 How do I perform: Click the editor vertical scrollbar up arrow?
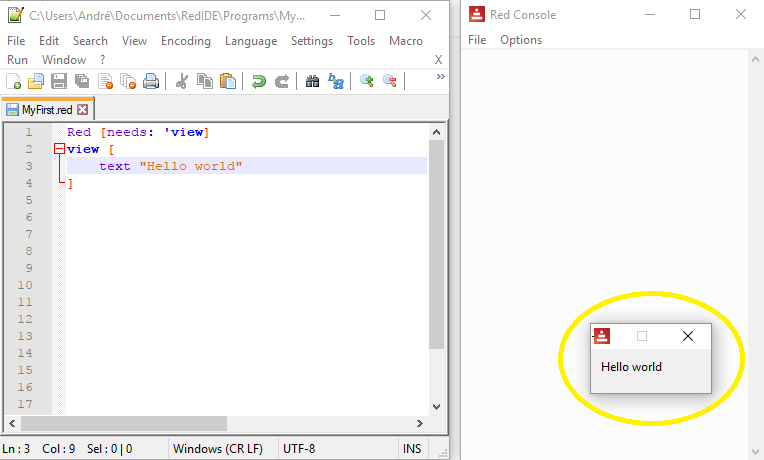click(x=436, y=132)
